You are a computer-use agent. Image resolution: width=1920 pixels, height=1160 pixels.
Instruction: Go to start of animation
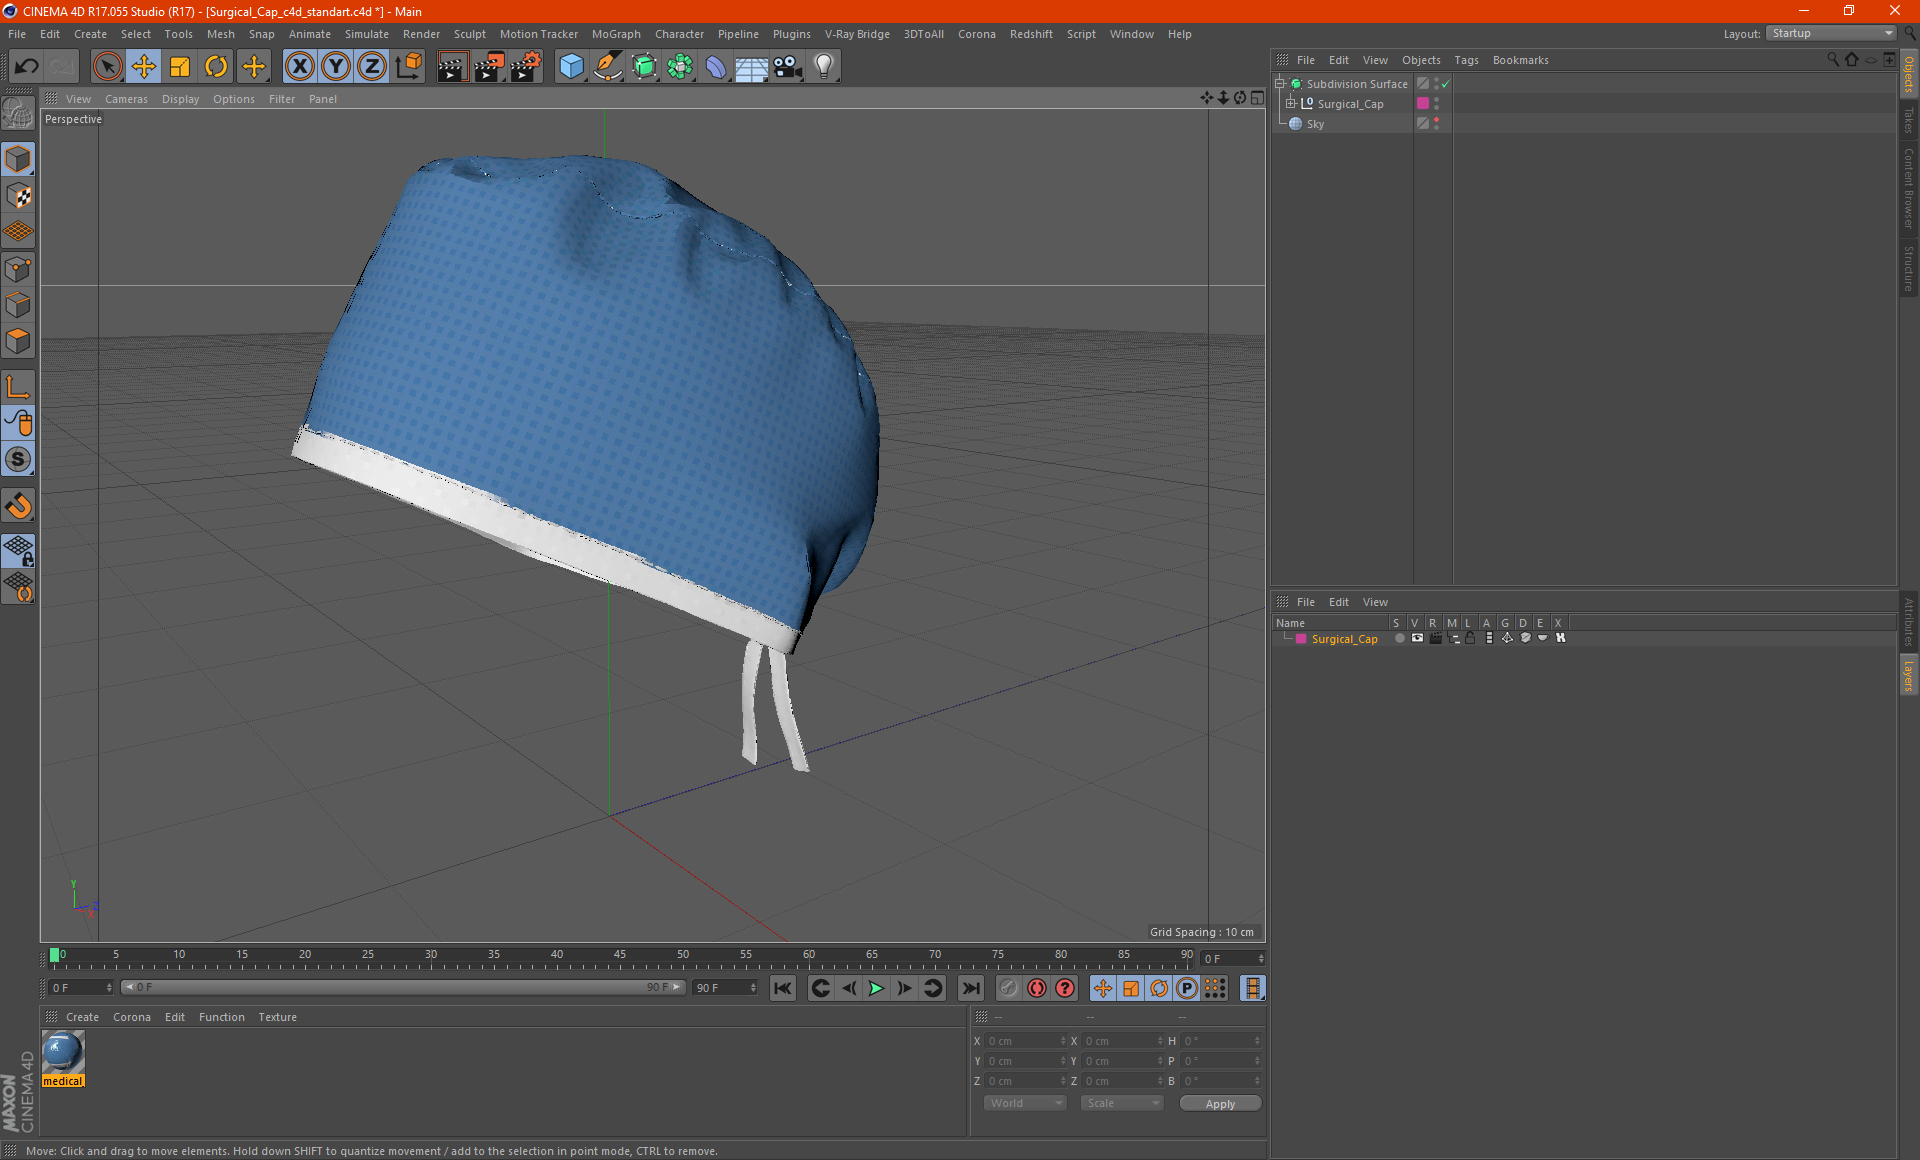point(783,988)
